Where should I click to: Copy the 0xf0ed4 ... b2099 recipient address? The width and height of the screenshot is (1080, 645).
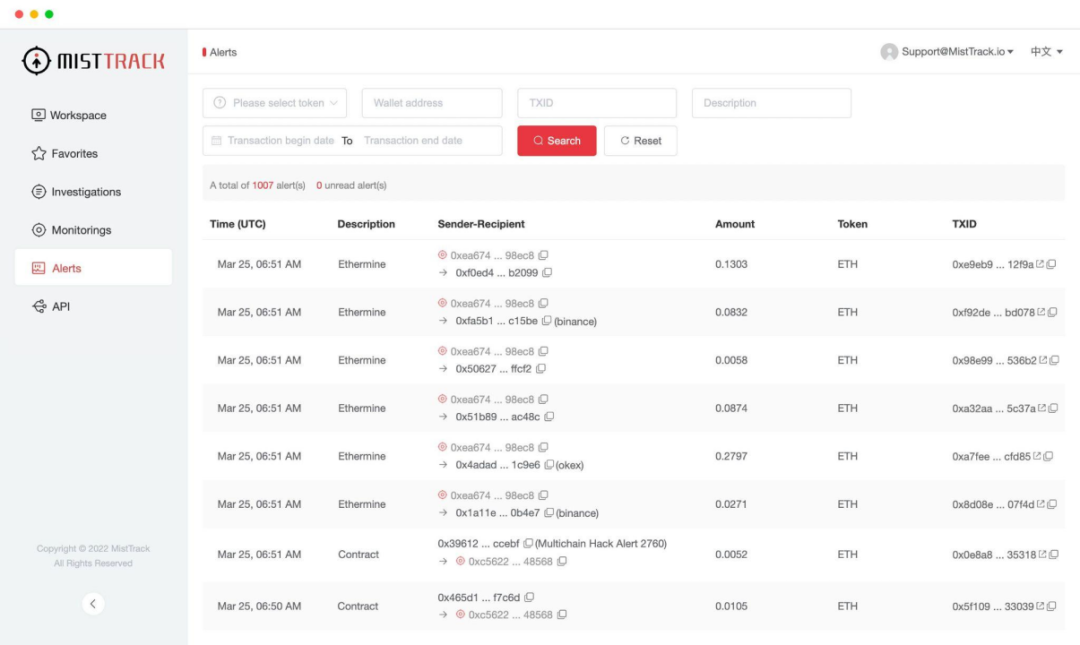547,273
